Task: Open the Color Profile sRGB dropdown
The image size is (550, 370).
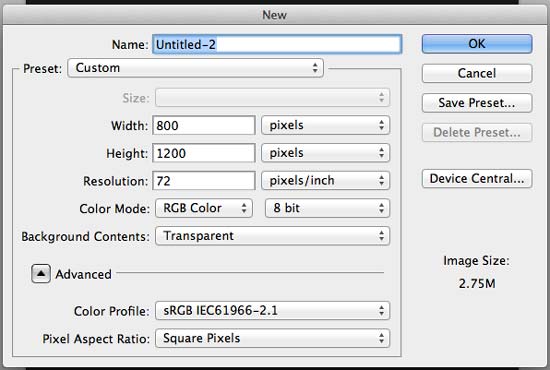Action: [273, 311]
